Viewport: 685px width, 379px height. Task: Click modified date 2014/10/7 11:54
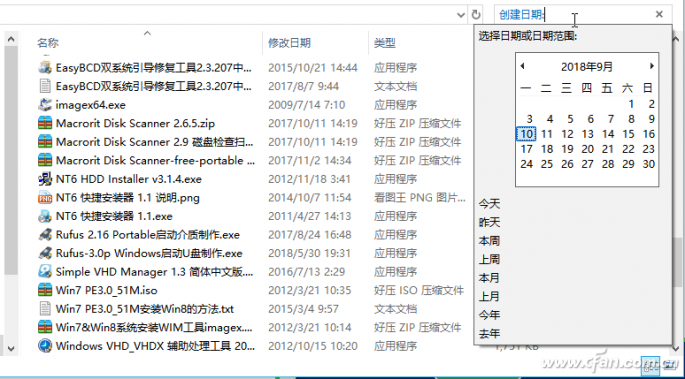[x=310, y=198]
